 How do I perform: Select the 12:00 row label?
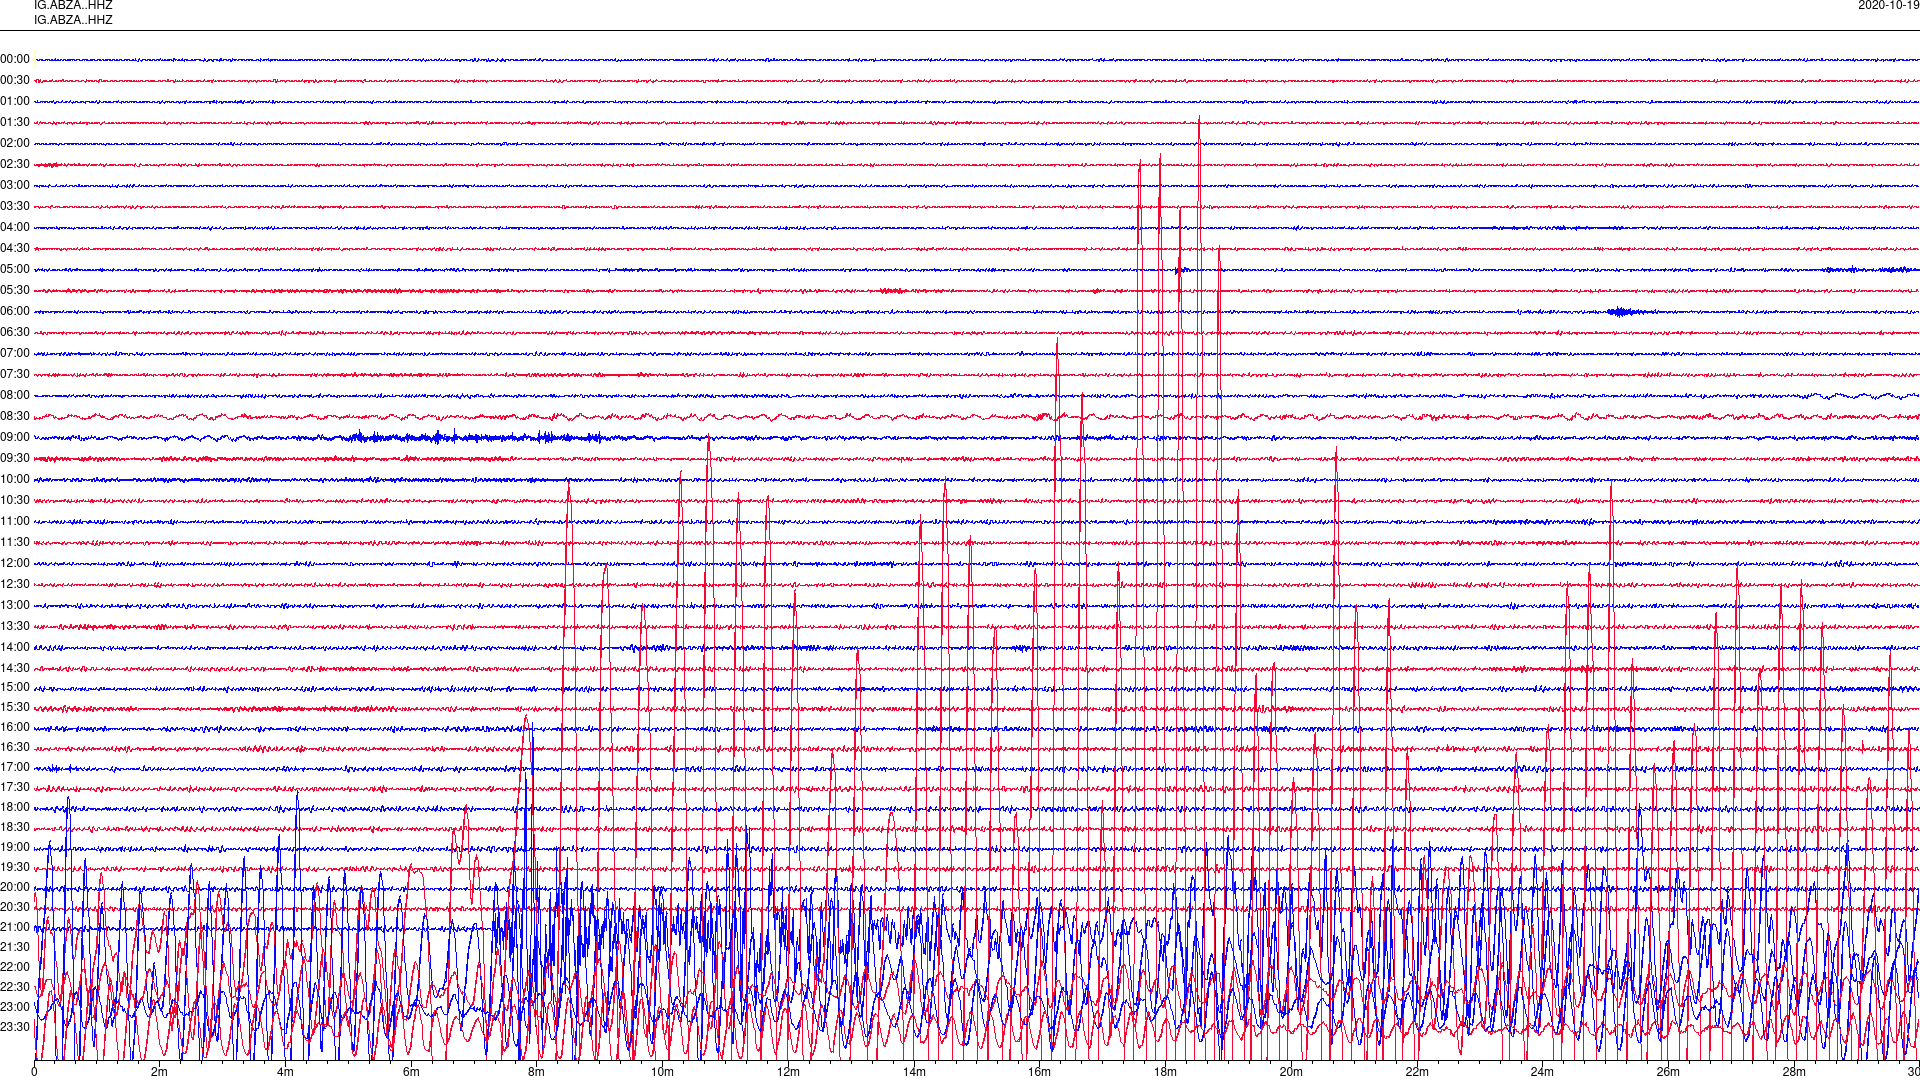tap(15, 564)
